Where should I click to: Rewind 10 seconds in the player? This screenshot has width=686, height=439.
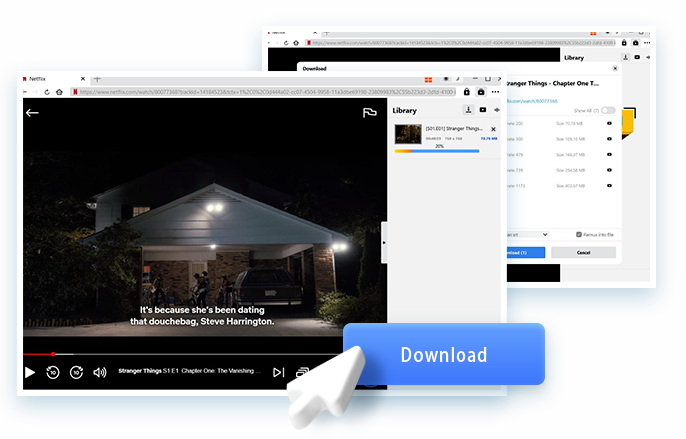(x=53, y=372)
